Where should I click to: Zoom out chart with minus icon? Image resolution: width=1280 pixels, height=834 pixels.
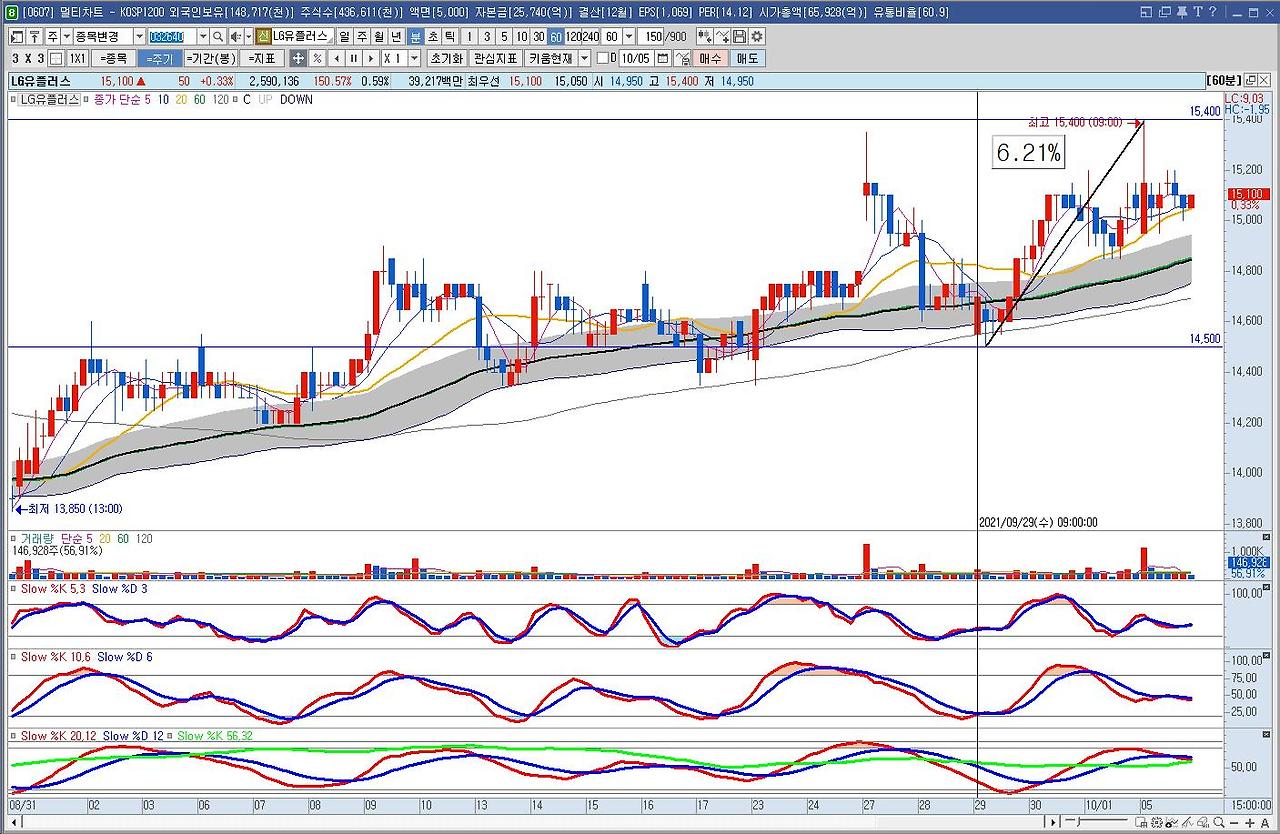tap(1235, 822)
